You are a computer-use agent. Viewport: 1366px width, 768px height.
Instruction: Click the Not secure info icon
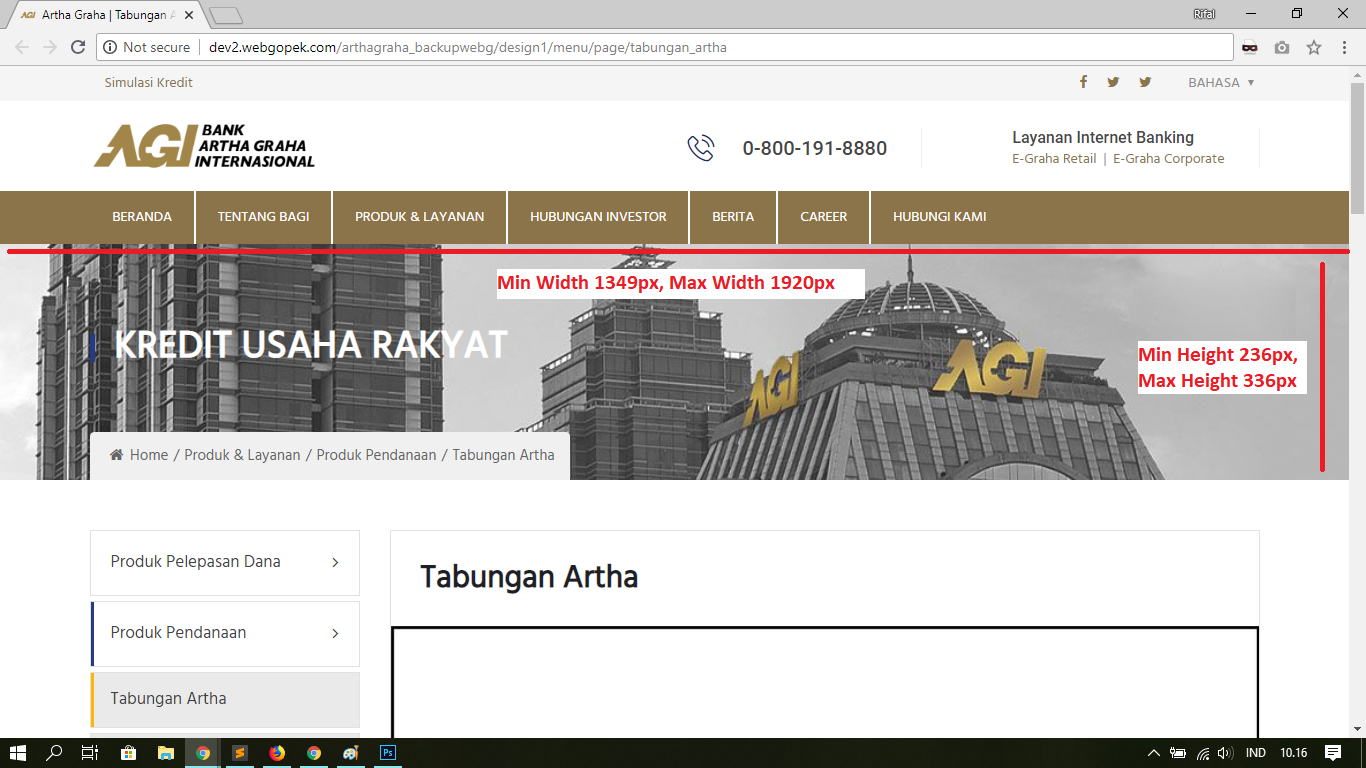point(110,47)
